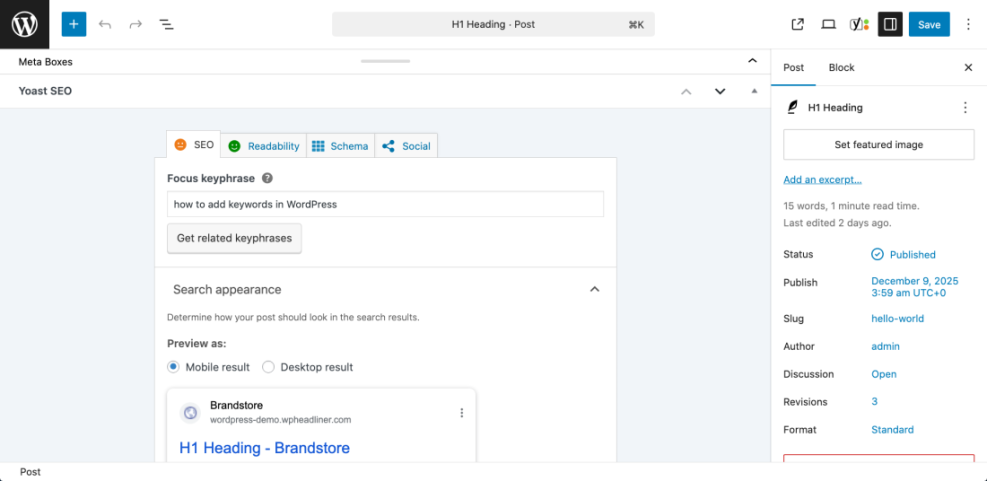Change the Standard post format

[x=892, y=430]
